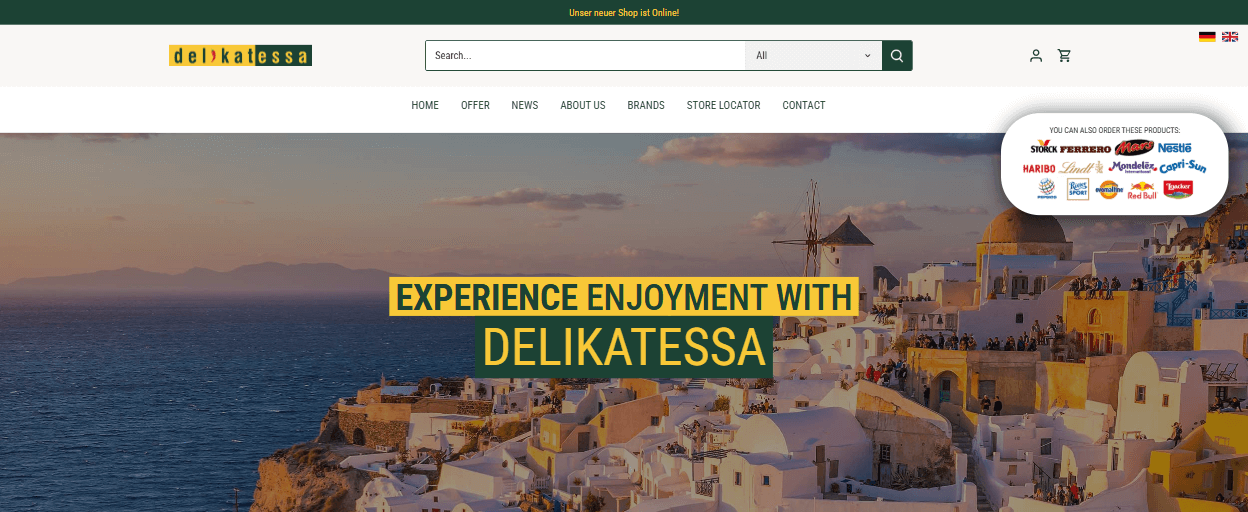Focus the Search text field
Image resolution: width=1248 pixels, height=512 pixels.
coord(586,56)
